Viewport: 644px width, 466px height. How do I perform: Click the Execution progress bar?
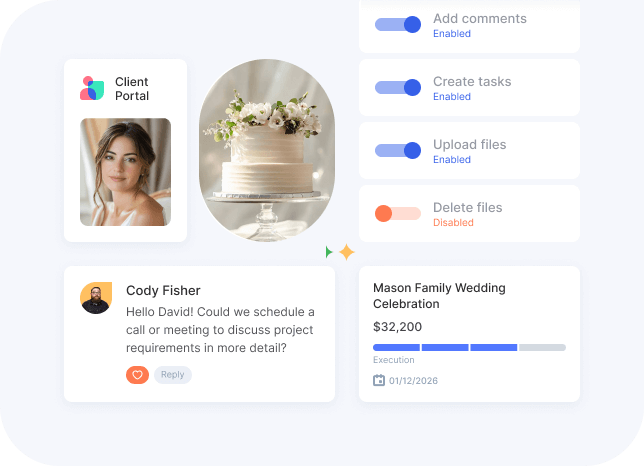[469, 347]
